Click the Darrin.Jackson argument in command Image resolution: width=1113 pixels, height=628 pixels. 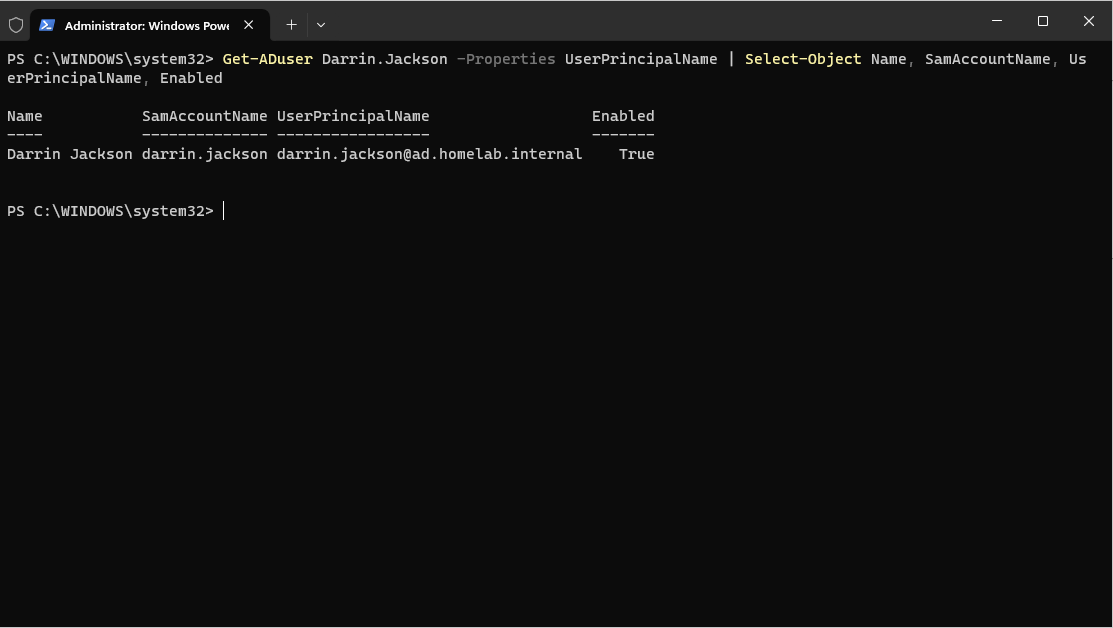pyautogui.click(x=385, y=59)
